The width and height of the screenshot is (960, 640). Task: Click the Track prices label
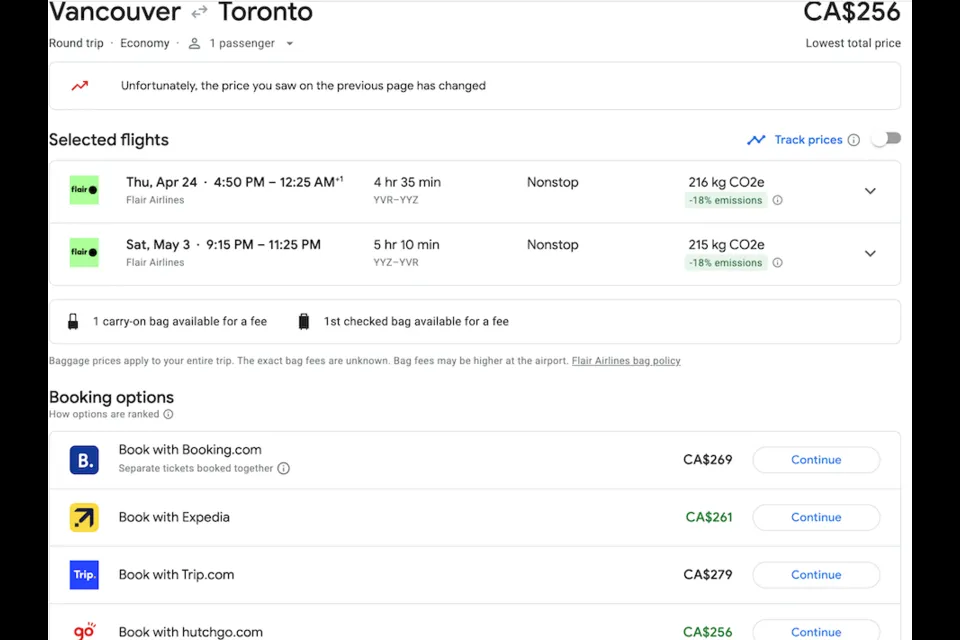808,140
